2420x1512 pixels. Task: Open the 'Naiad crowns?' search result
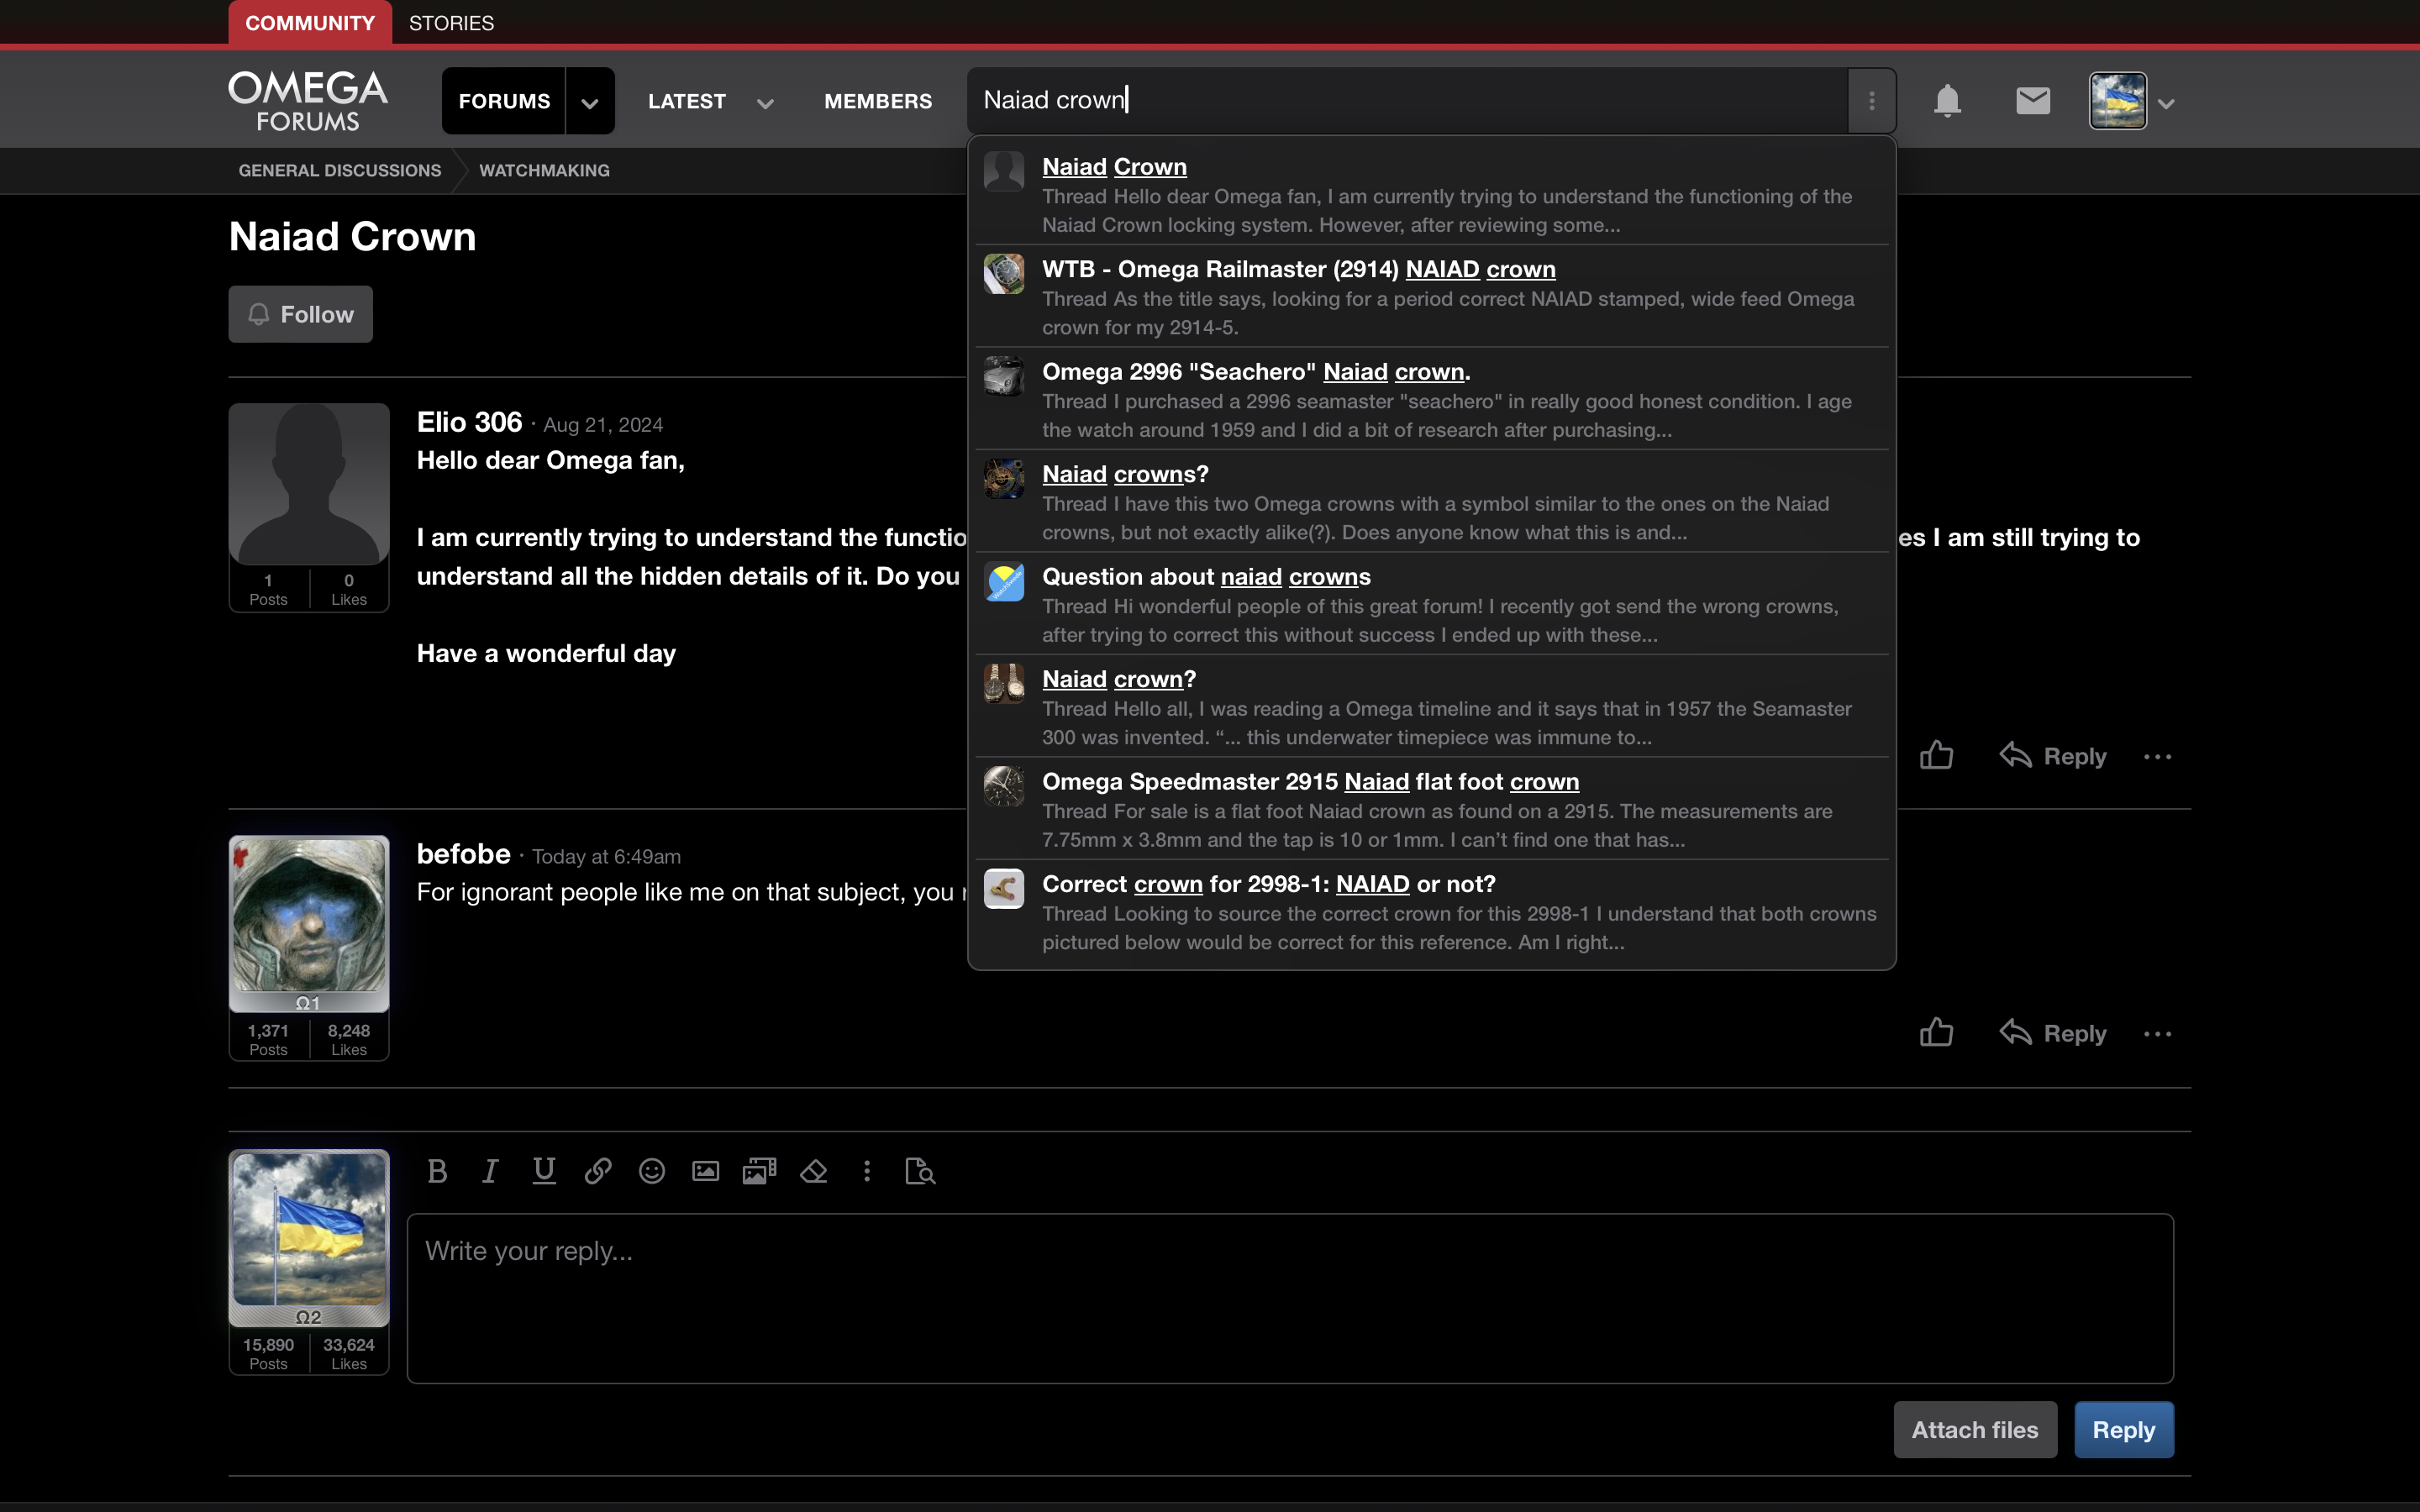tap(1125, 474)
